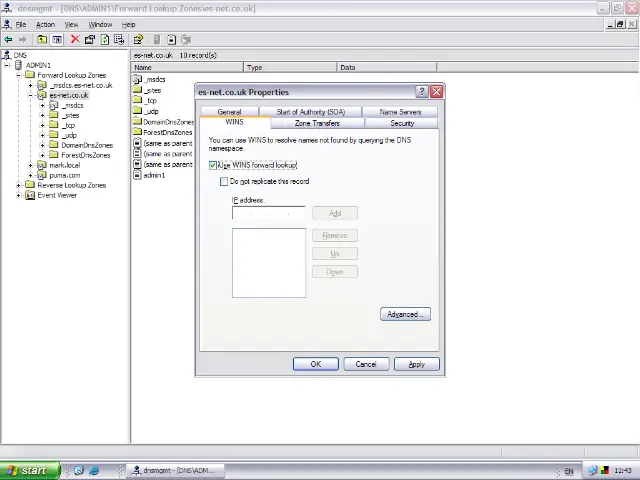Click the _msdcs folder icon in list

click(138, 80)
